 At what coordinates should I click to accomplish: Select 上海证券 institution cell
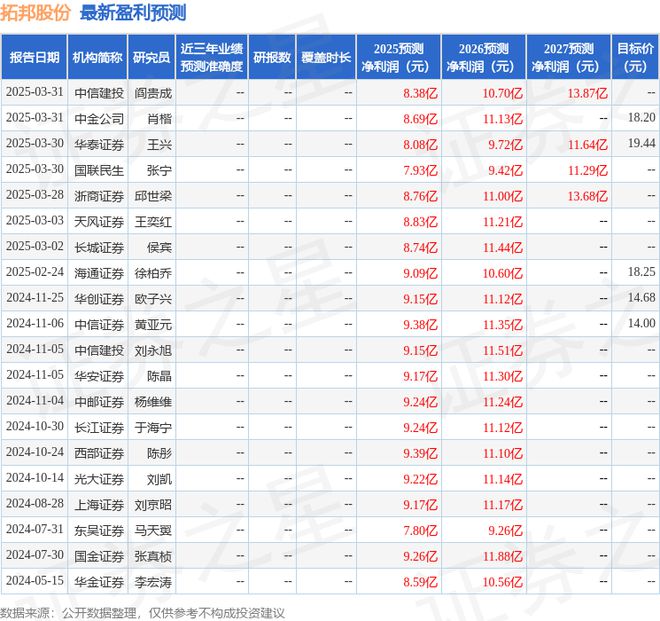tap(99, 505)
